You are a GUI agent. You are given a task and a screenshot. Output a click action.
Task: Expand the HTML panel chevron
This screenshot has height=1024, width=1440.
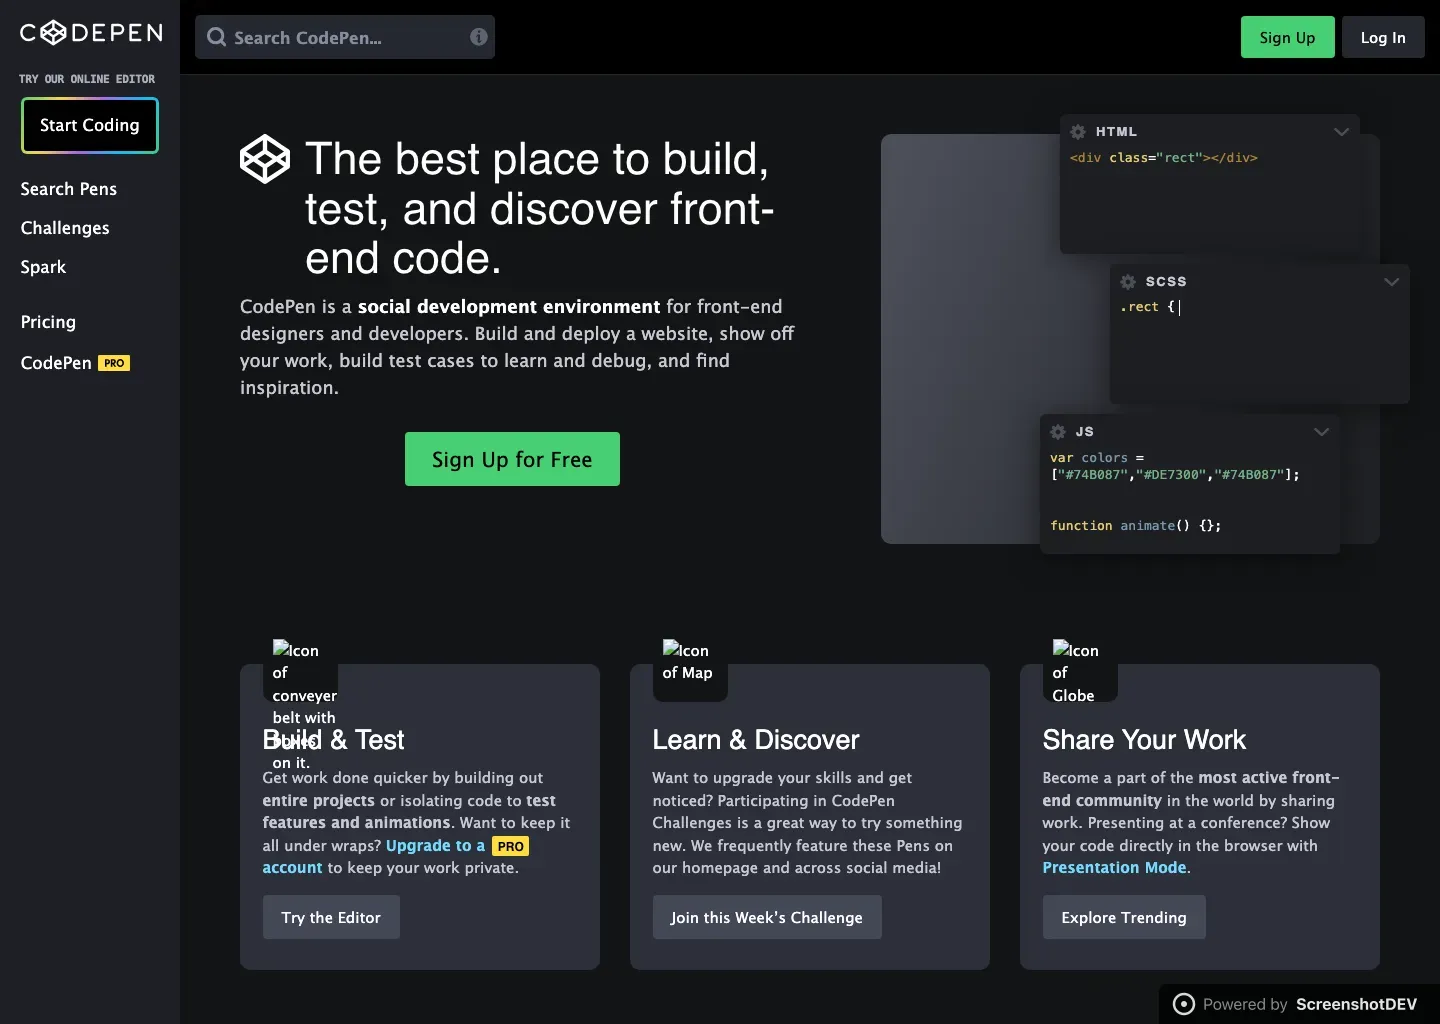(x=1342, y=132)
